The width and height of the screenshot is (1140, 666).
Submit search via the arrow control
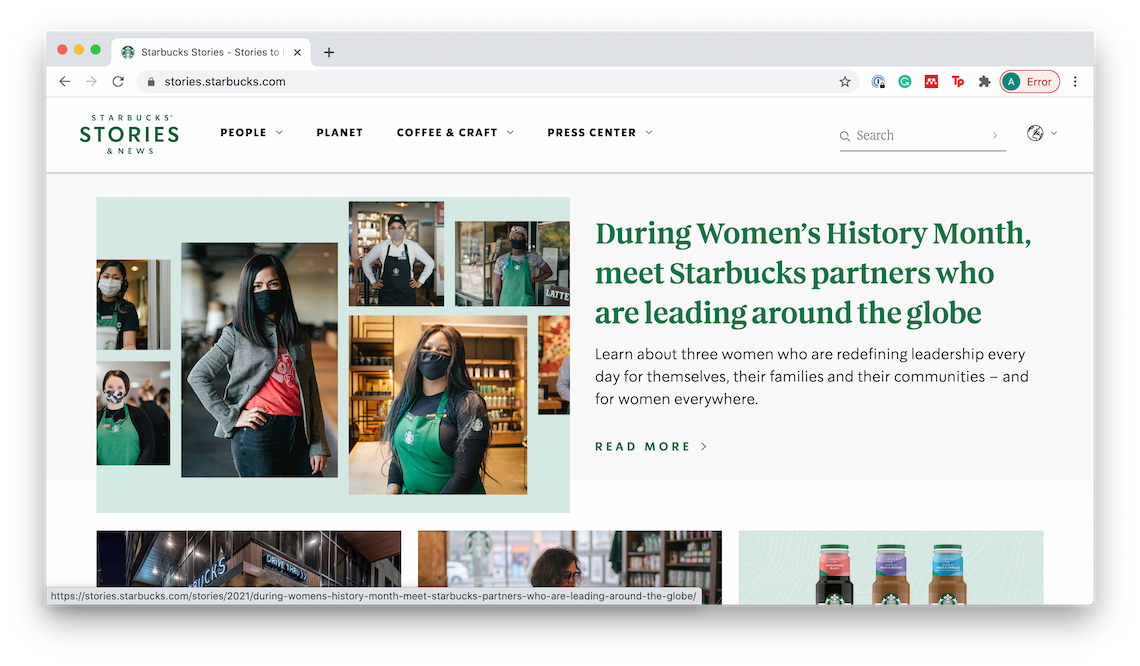[x=995, y=134]
